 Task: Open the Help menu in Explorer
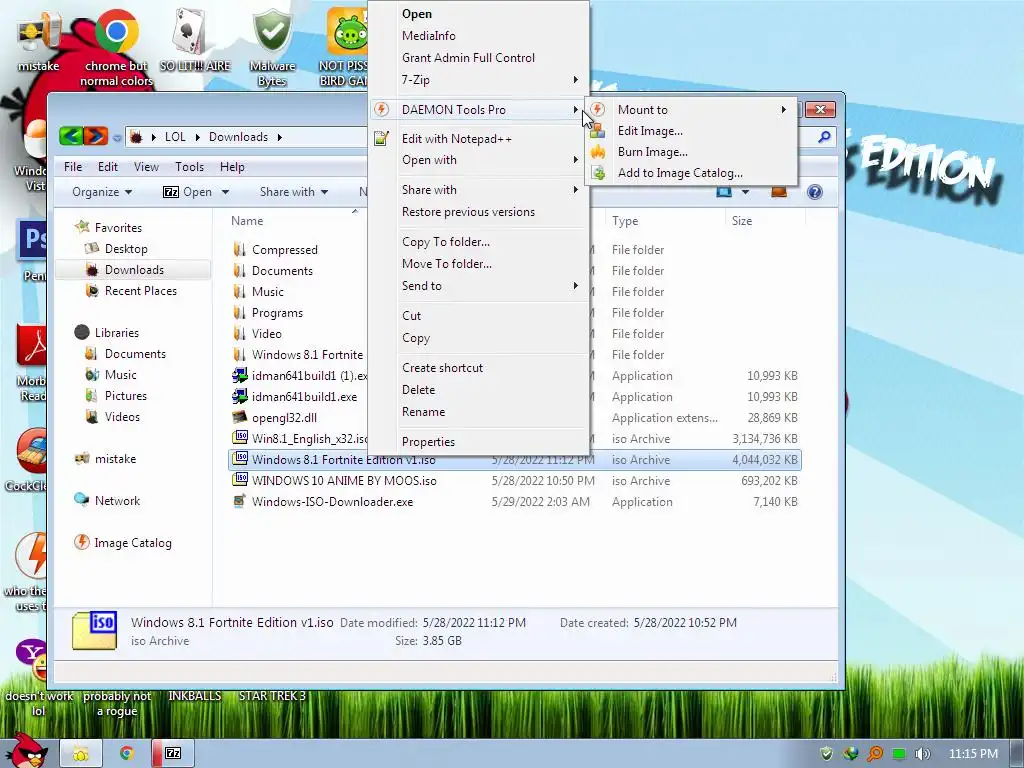point(232,167)
